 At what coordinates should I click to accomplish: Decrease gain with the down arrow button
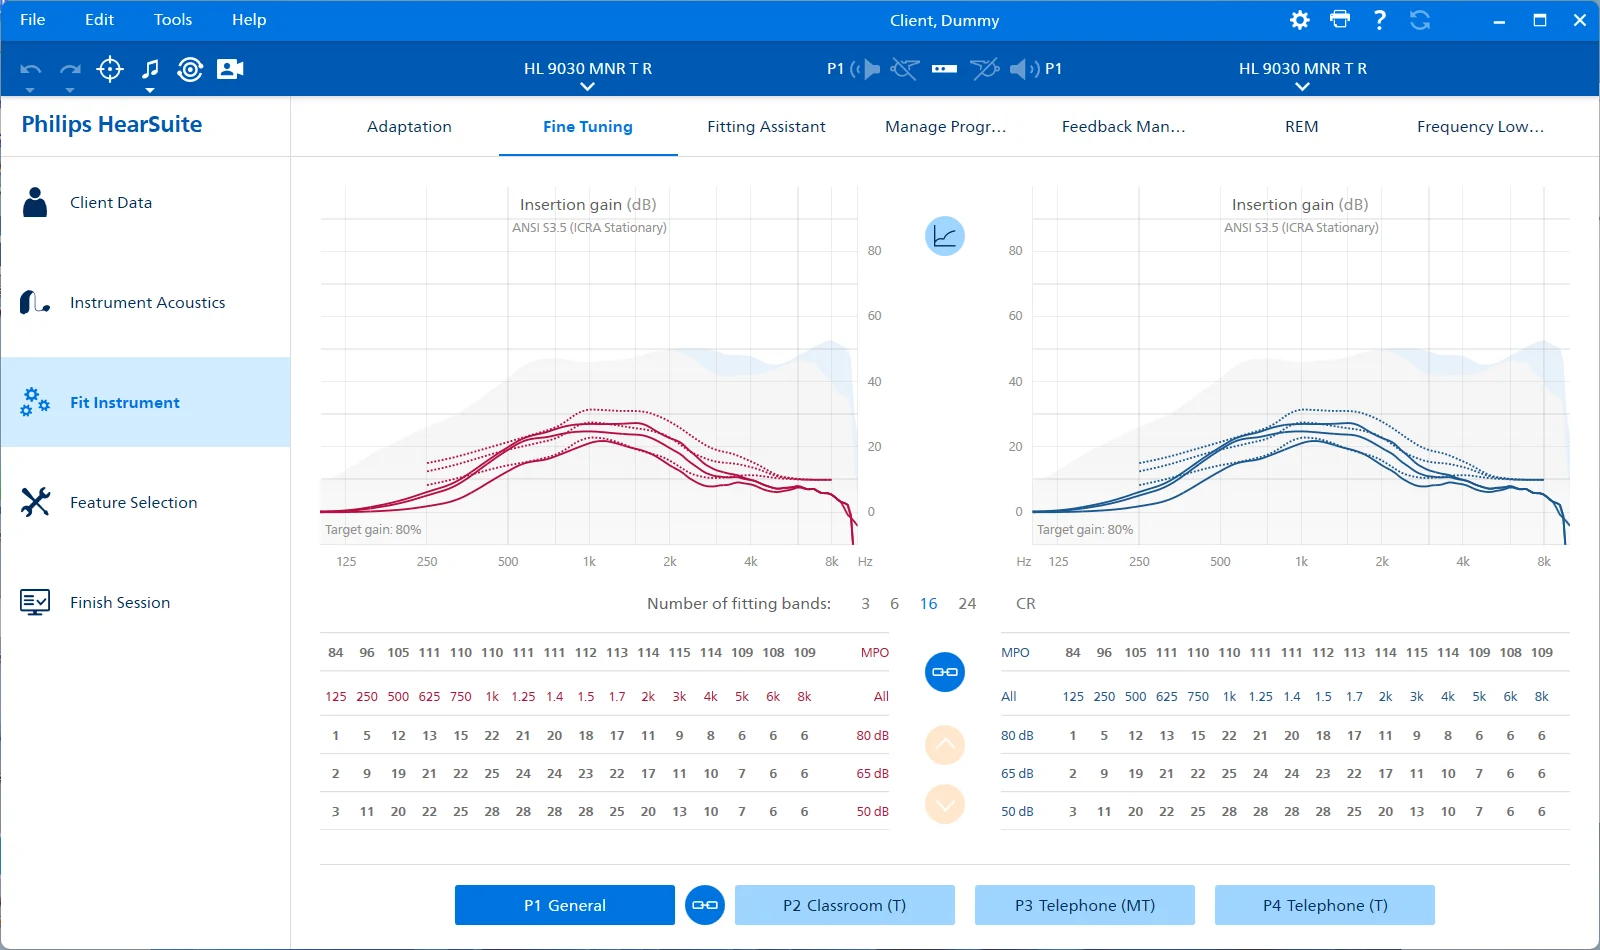click(945, 804)
